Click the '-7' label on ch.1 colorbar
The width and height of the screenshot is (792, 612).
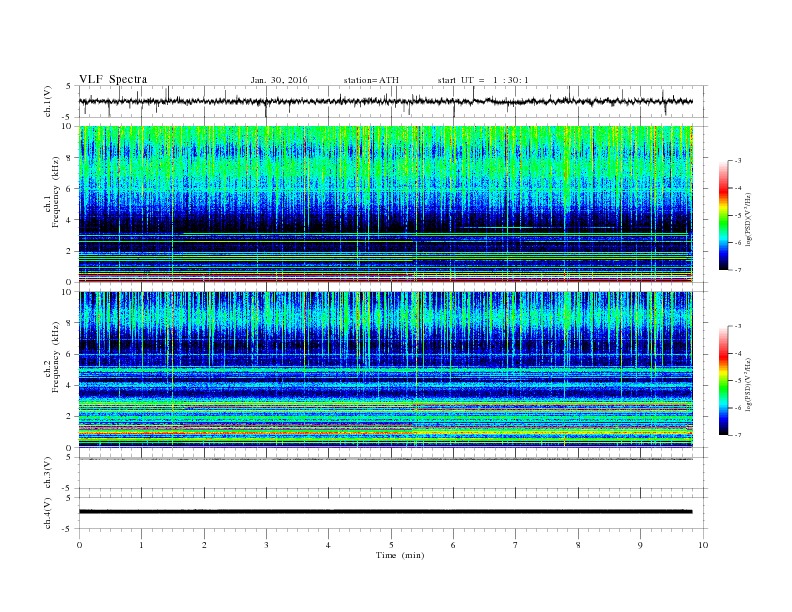(x=738, y=270)
